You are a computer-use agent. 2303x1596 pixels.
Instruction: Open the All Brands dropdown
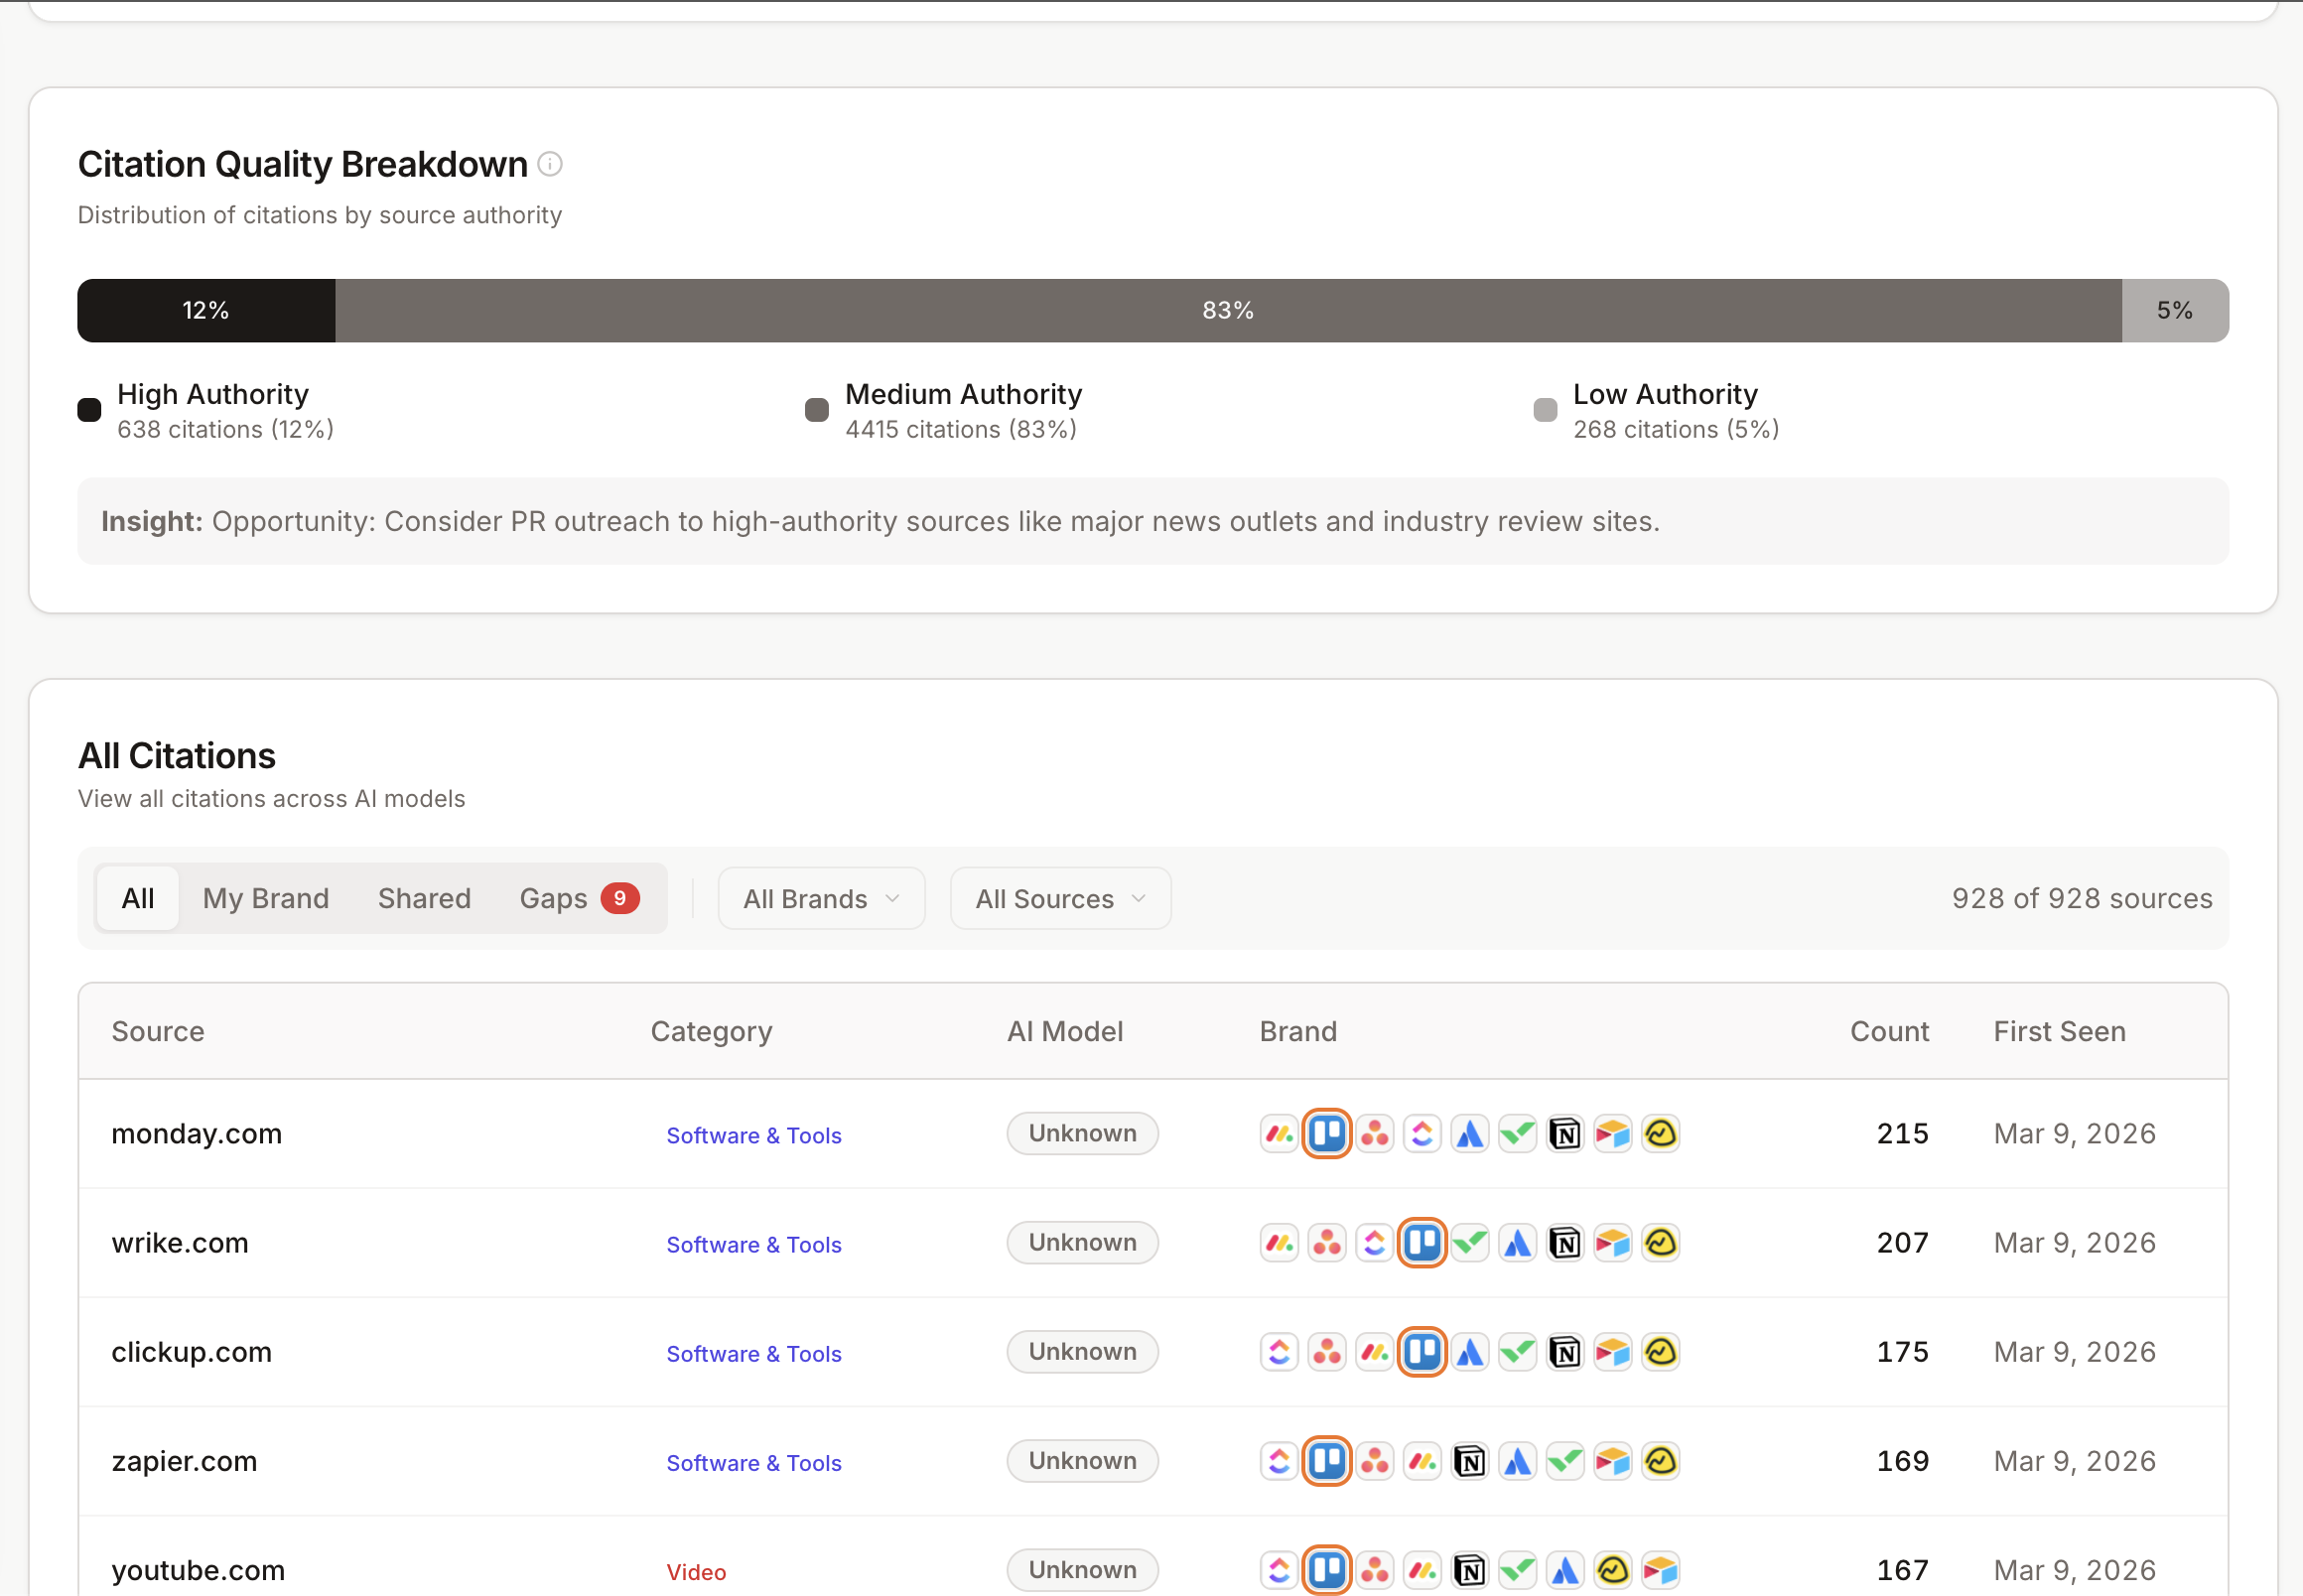pos(821,898)
